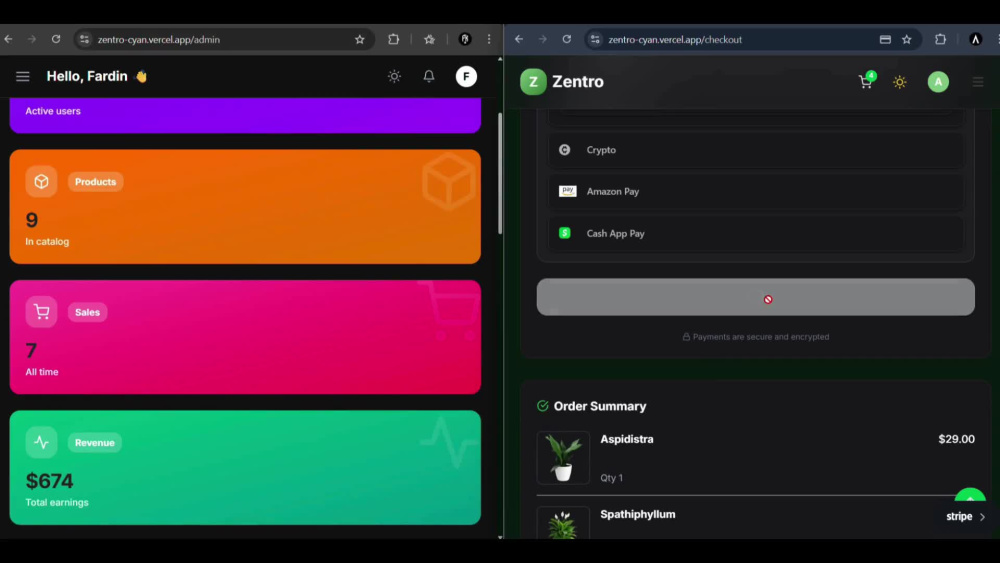Screen dimensions: 1000x563
Task: Click Order Summary heading
Action: tap(599, 406)
